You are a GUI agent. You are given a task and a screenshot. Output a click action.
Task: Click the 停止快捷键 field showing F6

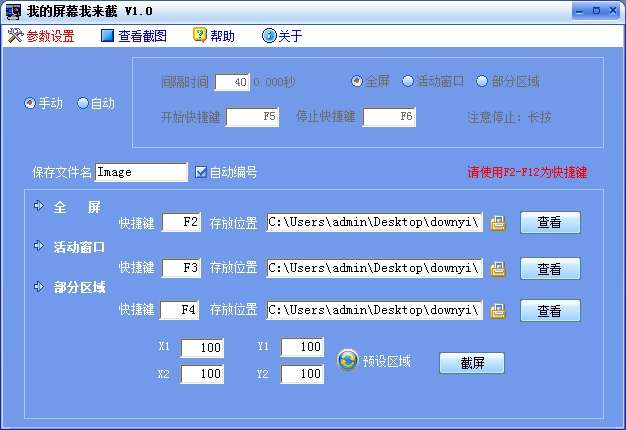[x=389, y=117]
